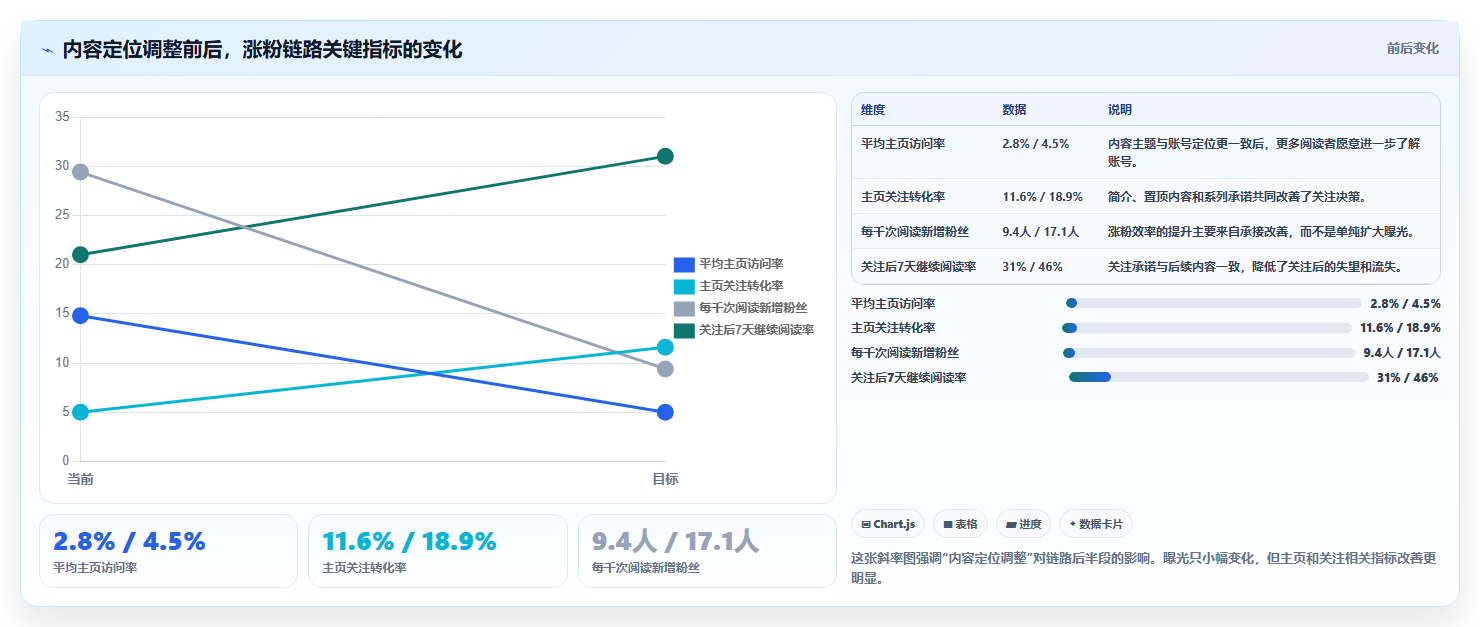Click the dark green data point at 当前
Screen dimensions: 1480x627
tap(80, 254)
